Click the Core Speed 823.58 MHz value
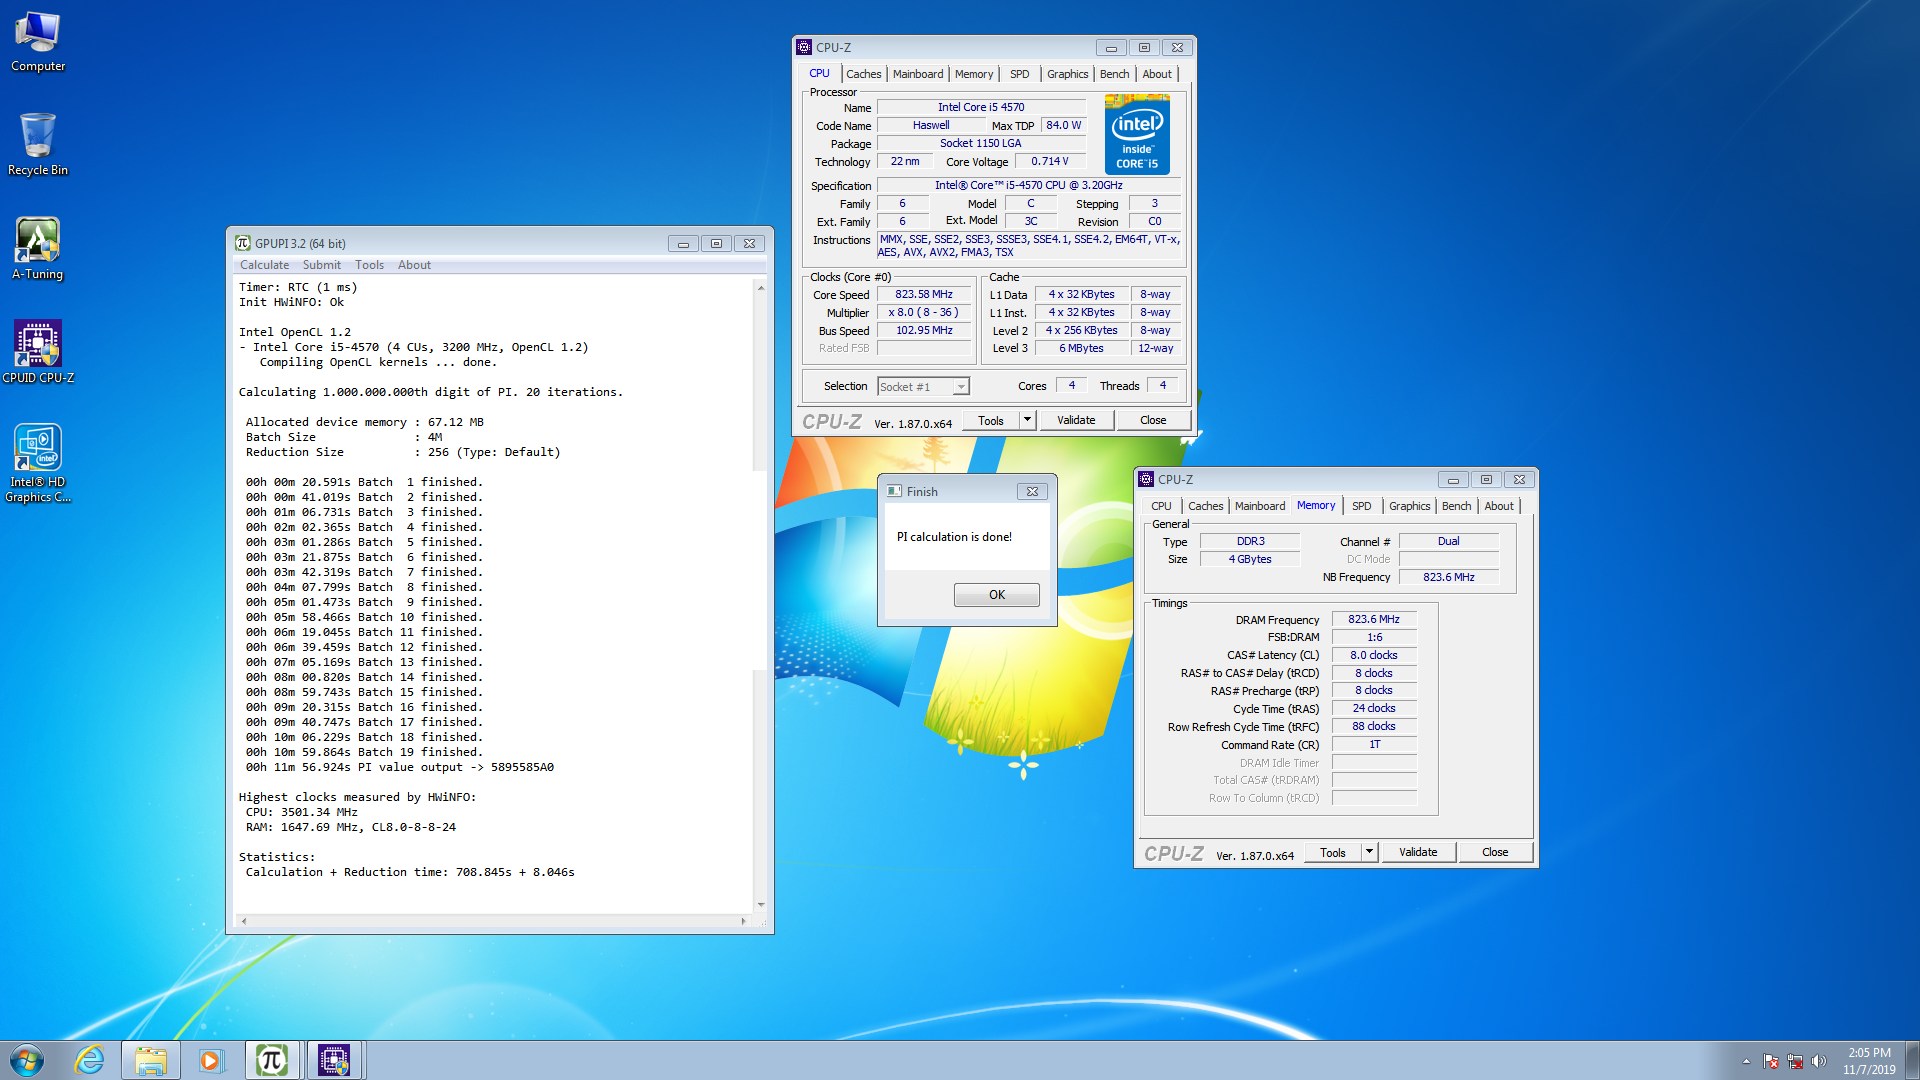Viewport: 1920px width, 1080px height. pyautogui.click(x=924, y=295)
